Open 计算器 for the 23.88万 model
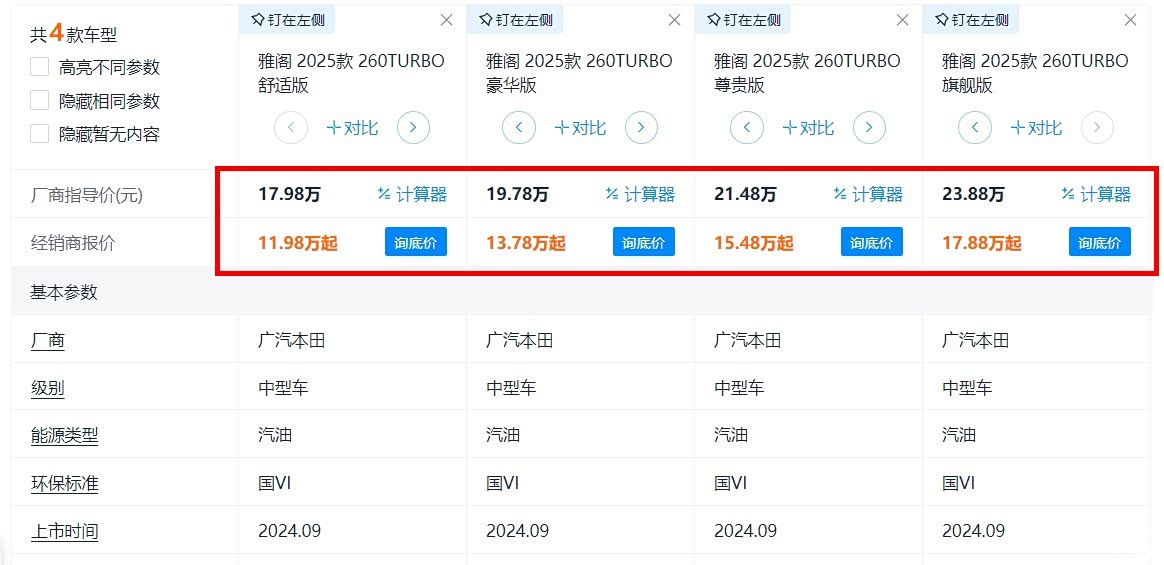Viewport: 1164px width, 565px height. click(x=1096, y=195)
